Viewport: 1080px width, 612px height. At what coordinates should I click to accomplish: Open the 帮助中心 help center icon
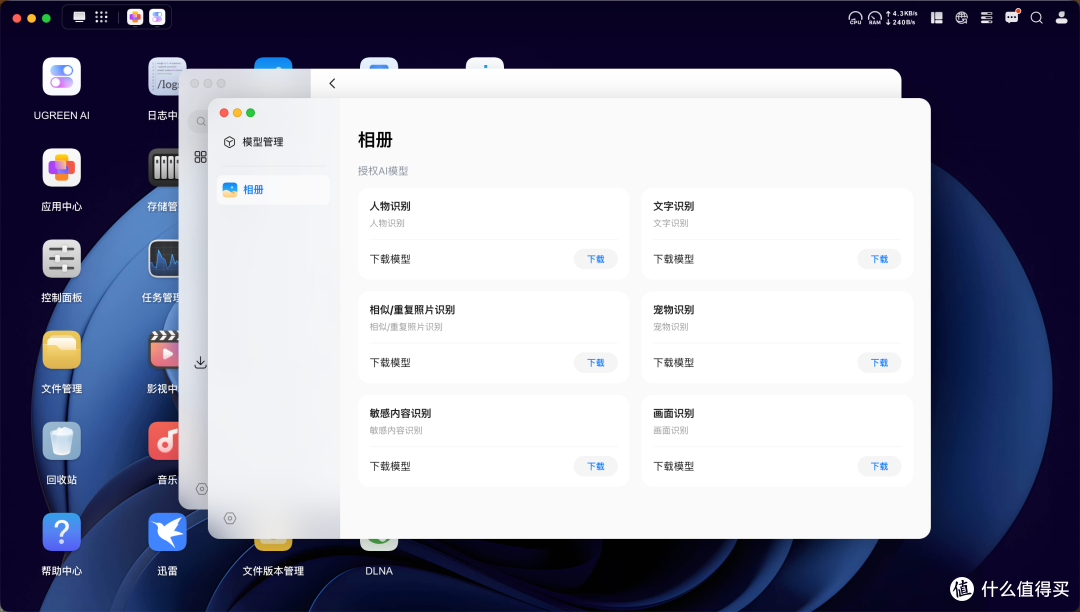tap(61, 532)
